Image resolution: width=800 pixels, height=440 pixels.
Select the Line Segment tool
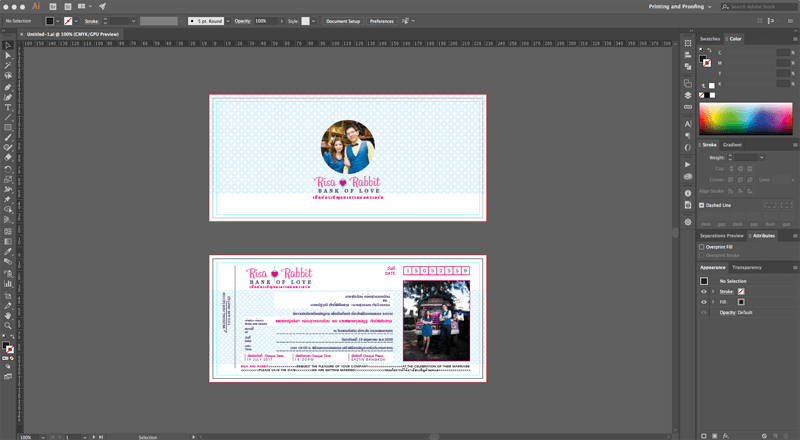(8, 117)
